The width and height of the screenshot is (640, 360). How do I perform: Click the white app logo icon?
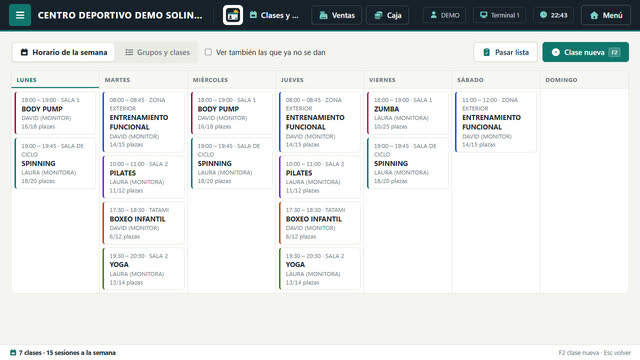click(233, 15)
